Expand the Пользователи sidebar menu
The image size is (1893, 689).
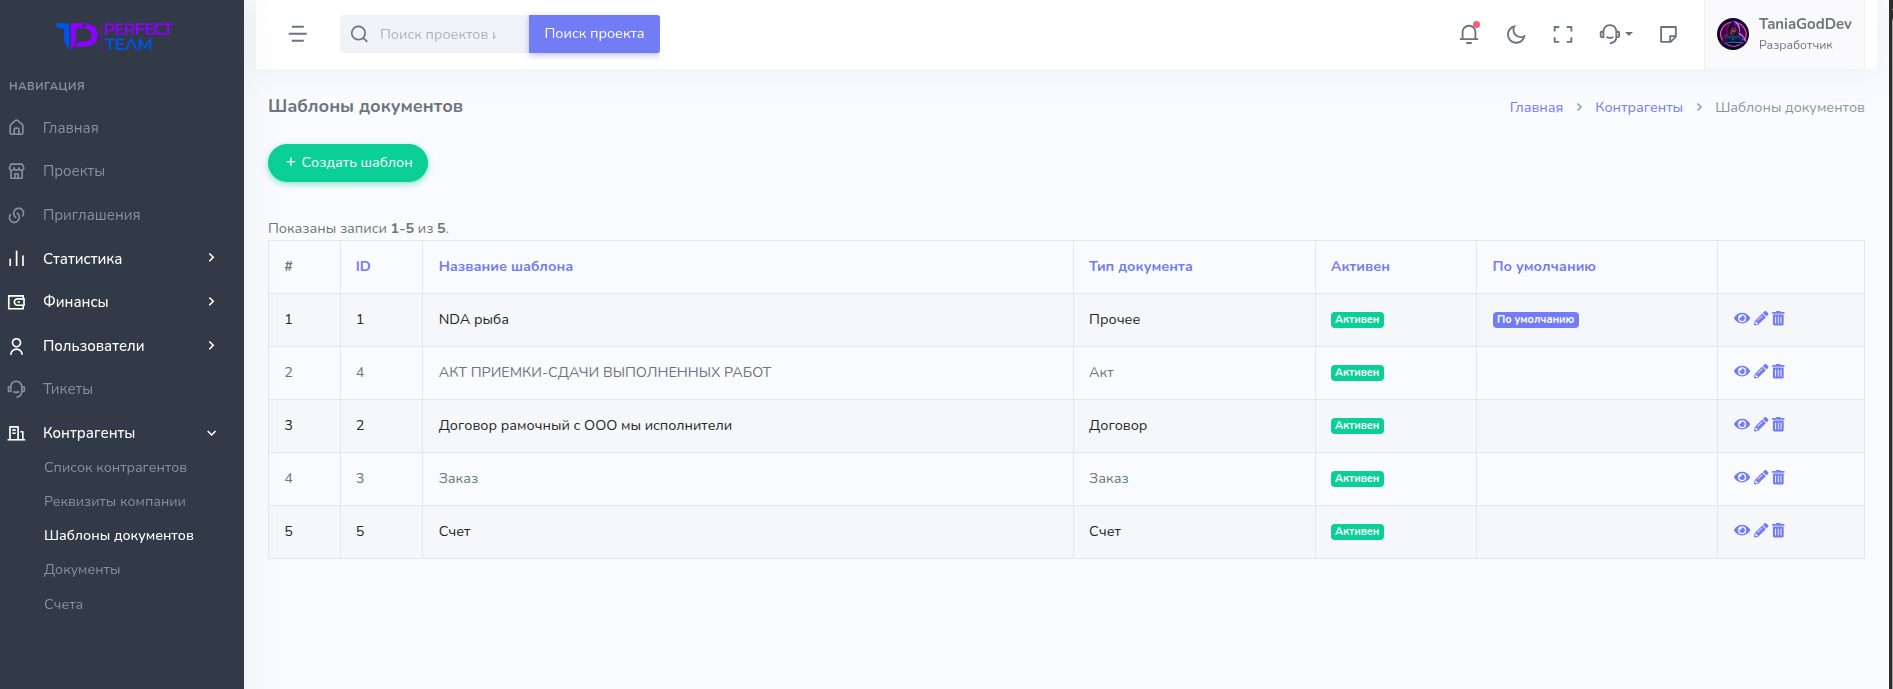pyautogui.click(x=122, y=346)
